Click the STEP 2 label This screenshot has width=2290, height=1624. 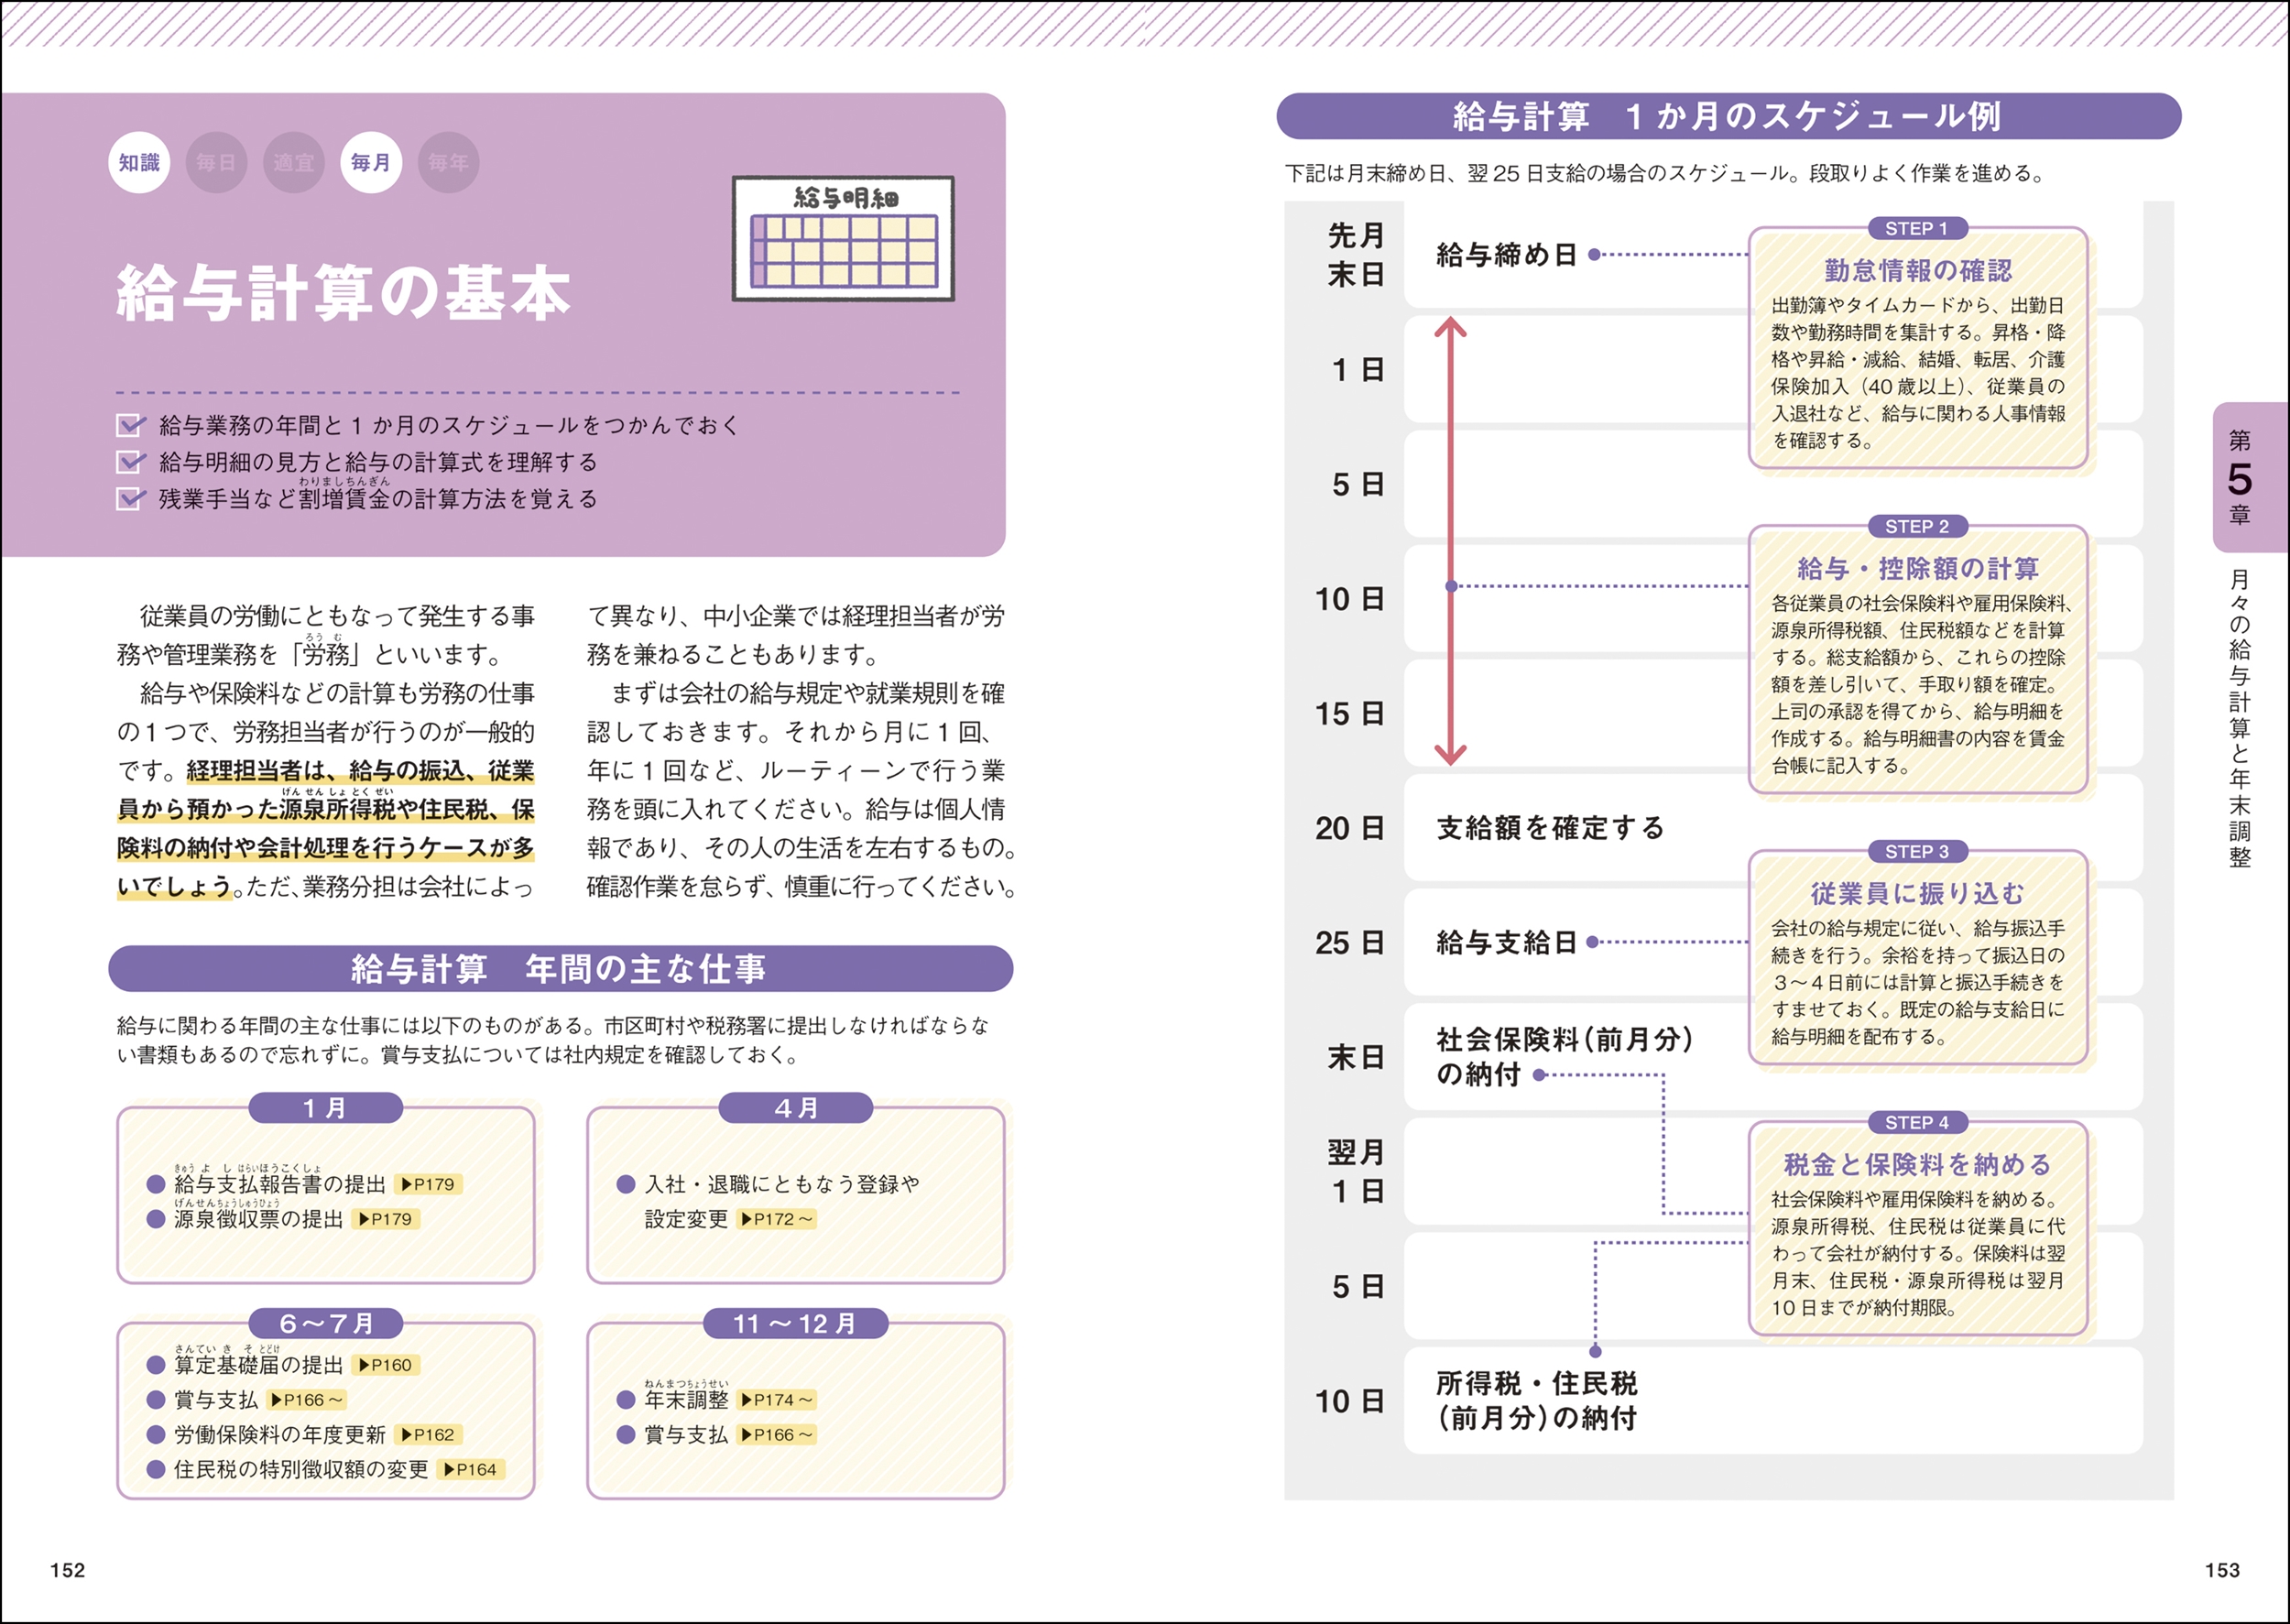(x=1917, y=526)
